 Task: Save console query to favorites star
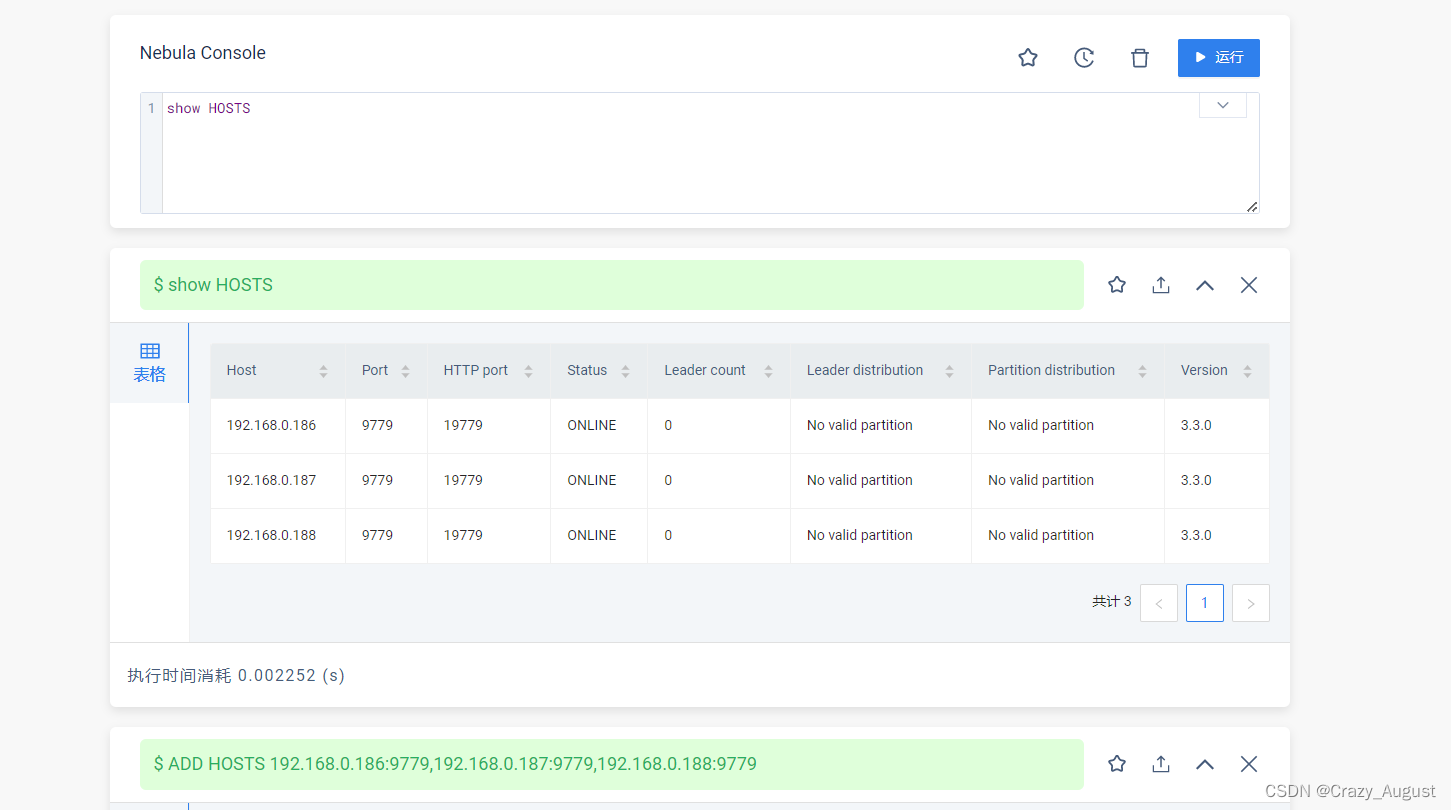(1028, 58)
